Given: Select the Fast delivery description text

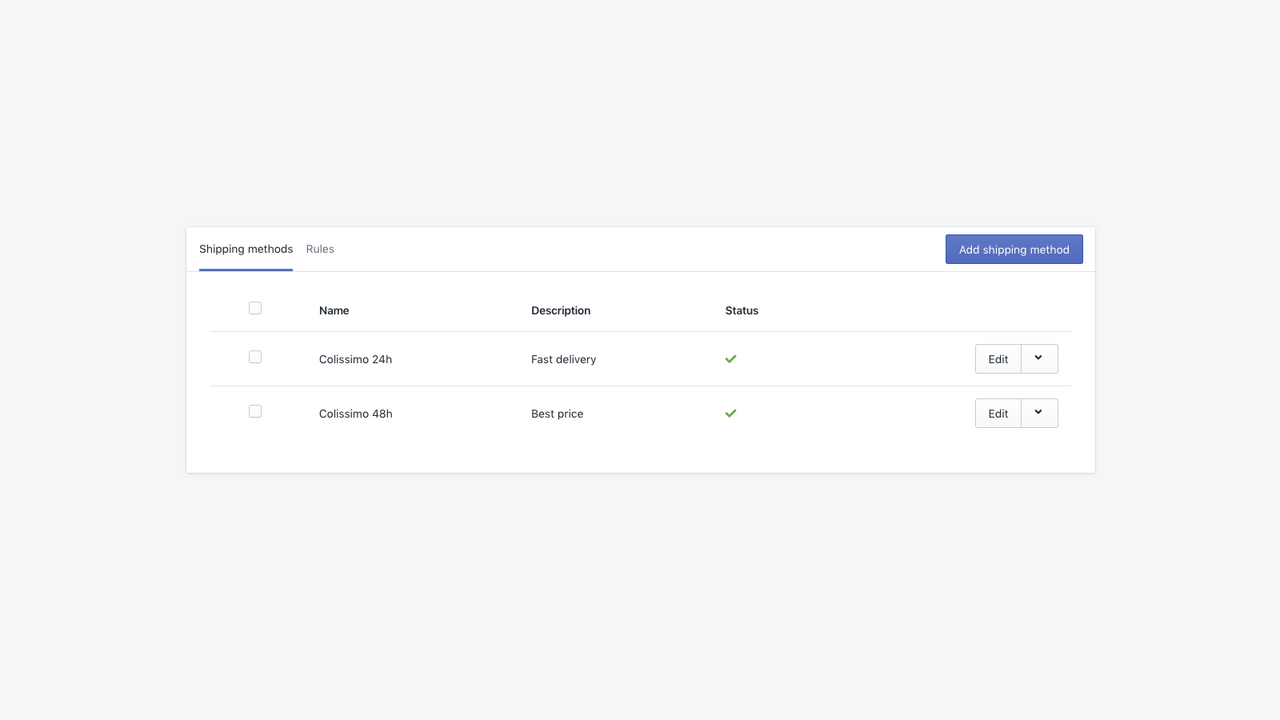Looking at the screenshot, I should click(x=563, y=358).
